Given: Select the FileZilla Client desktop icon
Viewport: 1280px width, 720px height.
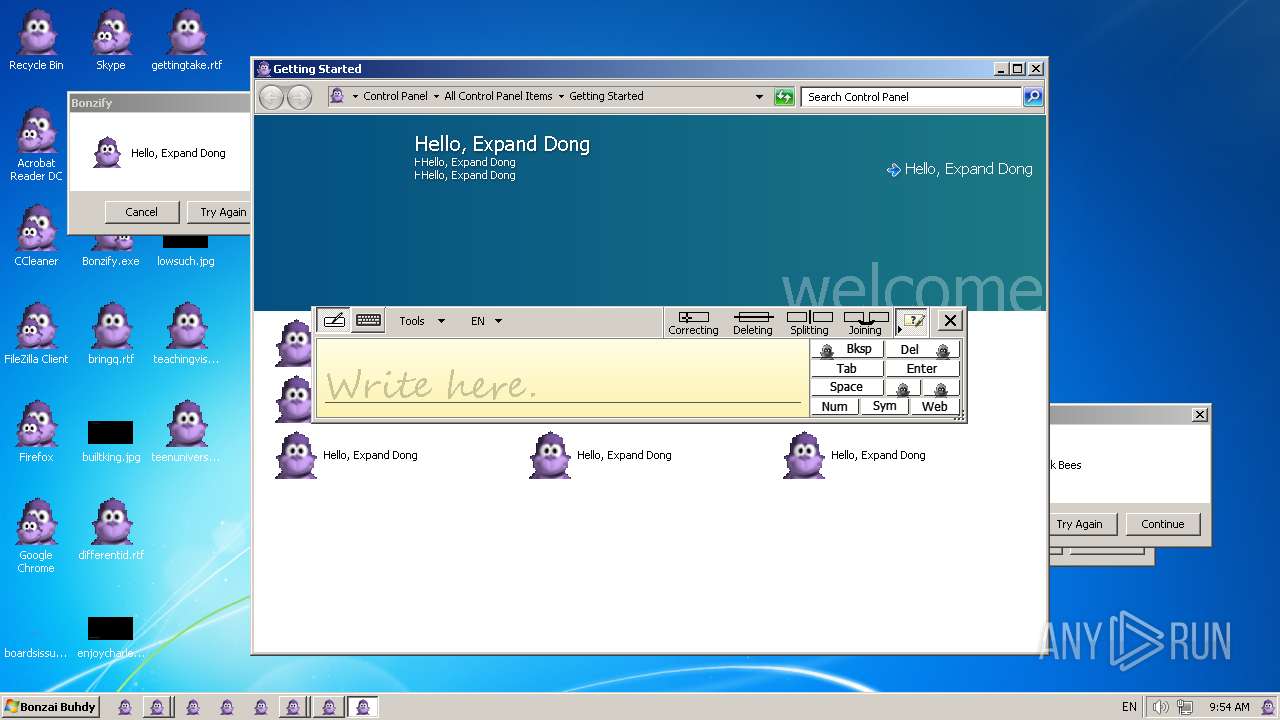Looking at the screenshot, I should 36,335.
